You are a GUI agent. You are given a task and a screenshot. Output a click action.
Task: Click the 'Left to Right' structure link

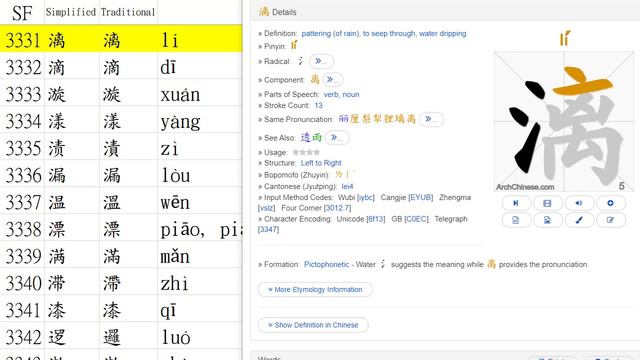321,163
